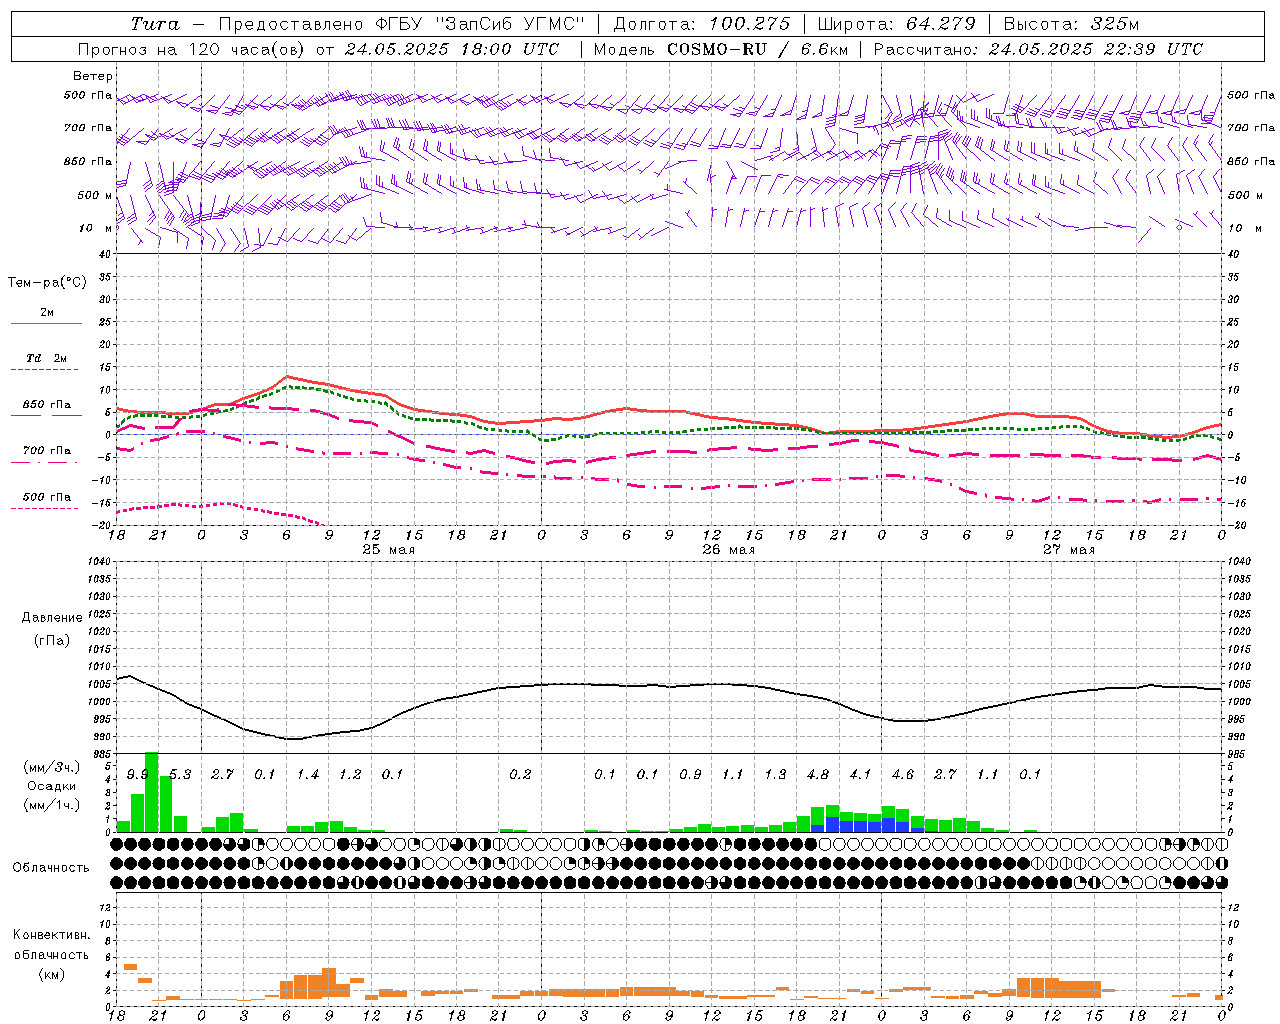Click the 'Конвективн.' convective cloud label
This screenshot has height=1024, width=1280.
coord(52,935)
